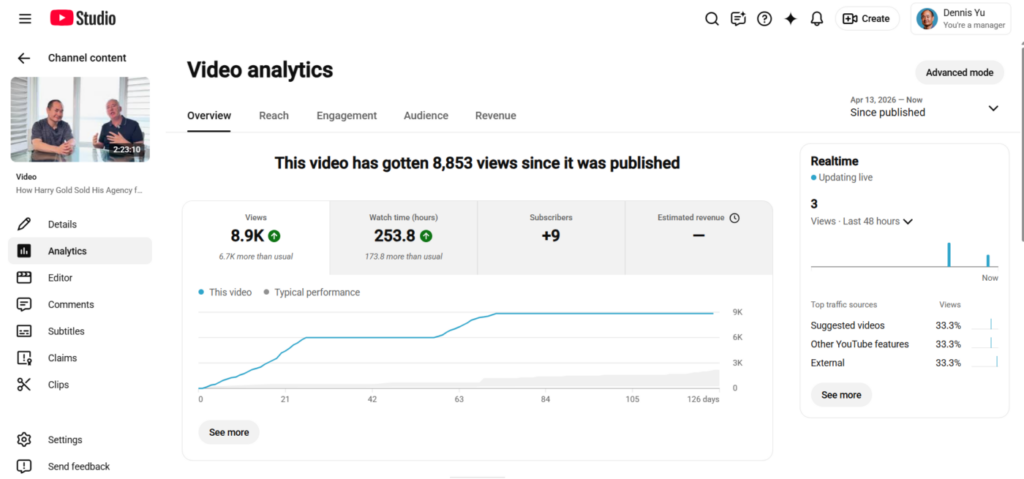Click the sparkle Ask Studio icon
The image size is (1024, 479).
790,19
